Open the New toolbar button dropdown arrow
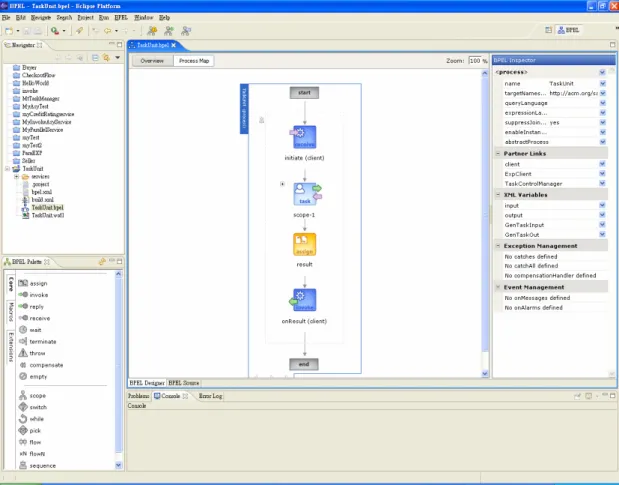Viewport: 619px width, 485px height. pyautogui.click(x=18, y=31)
